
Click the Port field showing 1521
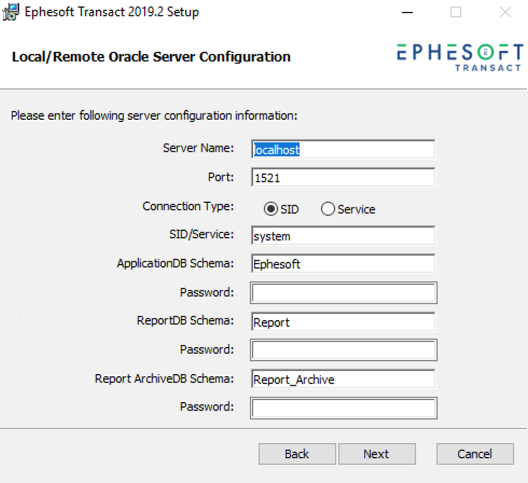click(x=343, y=178)
